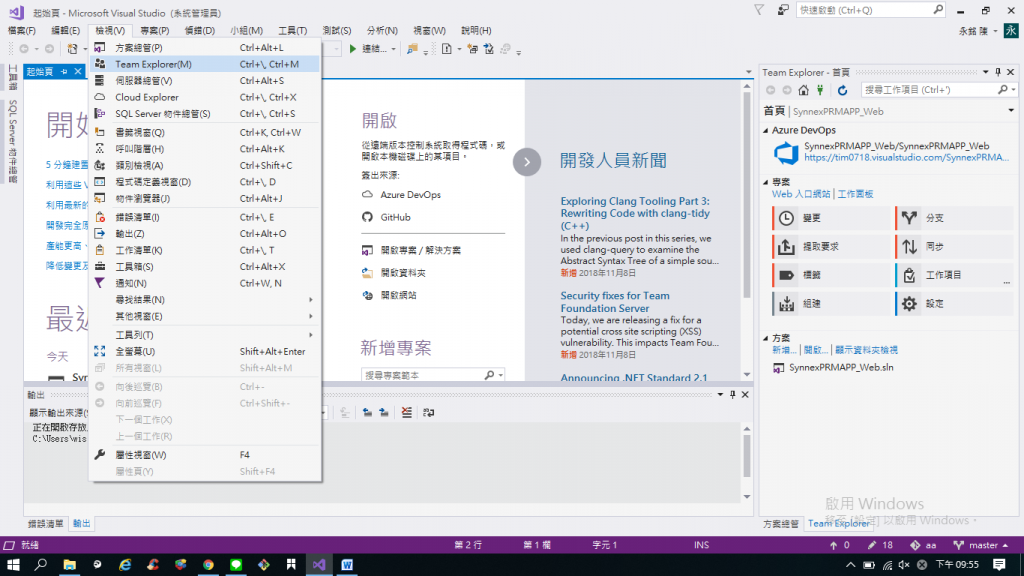Open Chrome from Windows taskbar
The width and height of the screenshot is (1024, 576).
(208, 565)
